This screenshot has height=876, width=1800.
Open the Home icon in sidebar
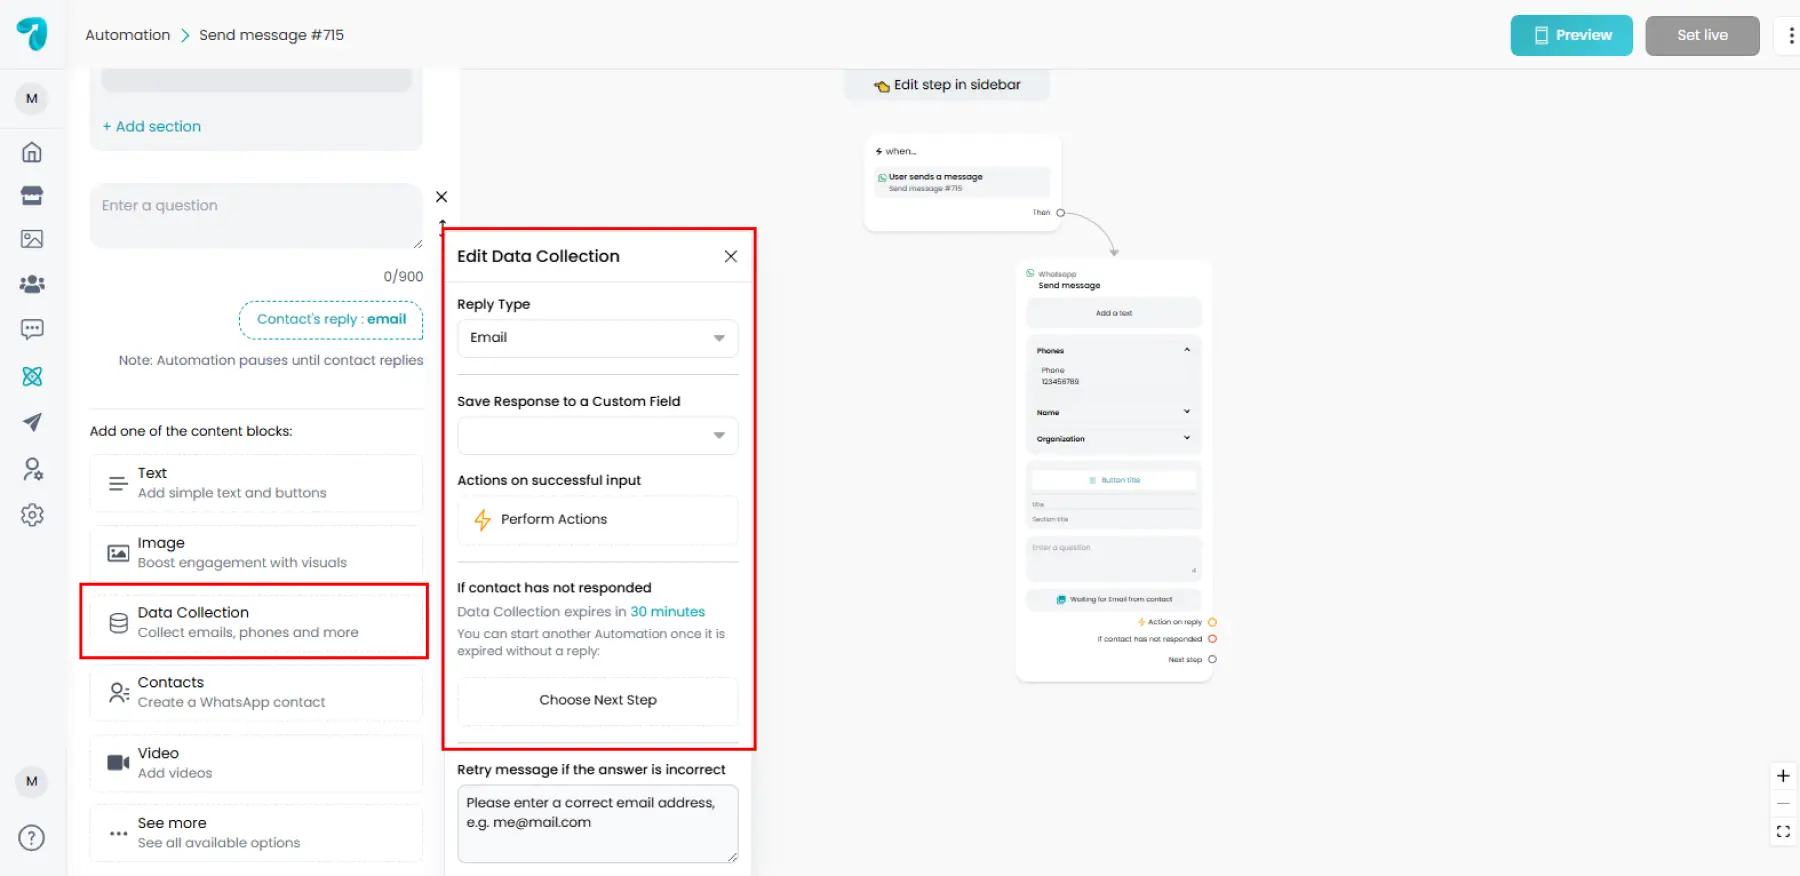click(32, 152)
